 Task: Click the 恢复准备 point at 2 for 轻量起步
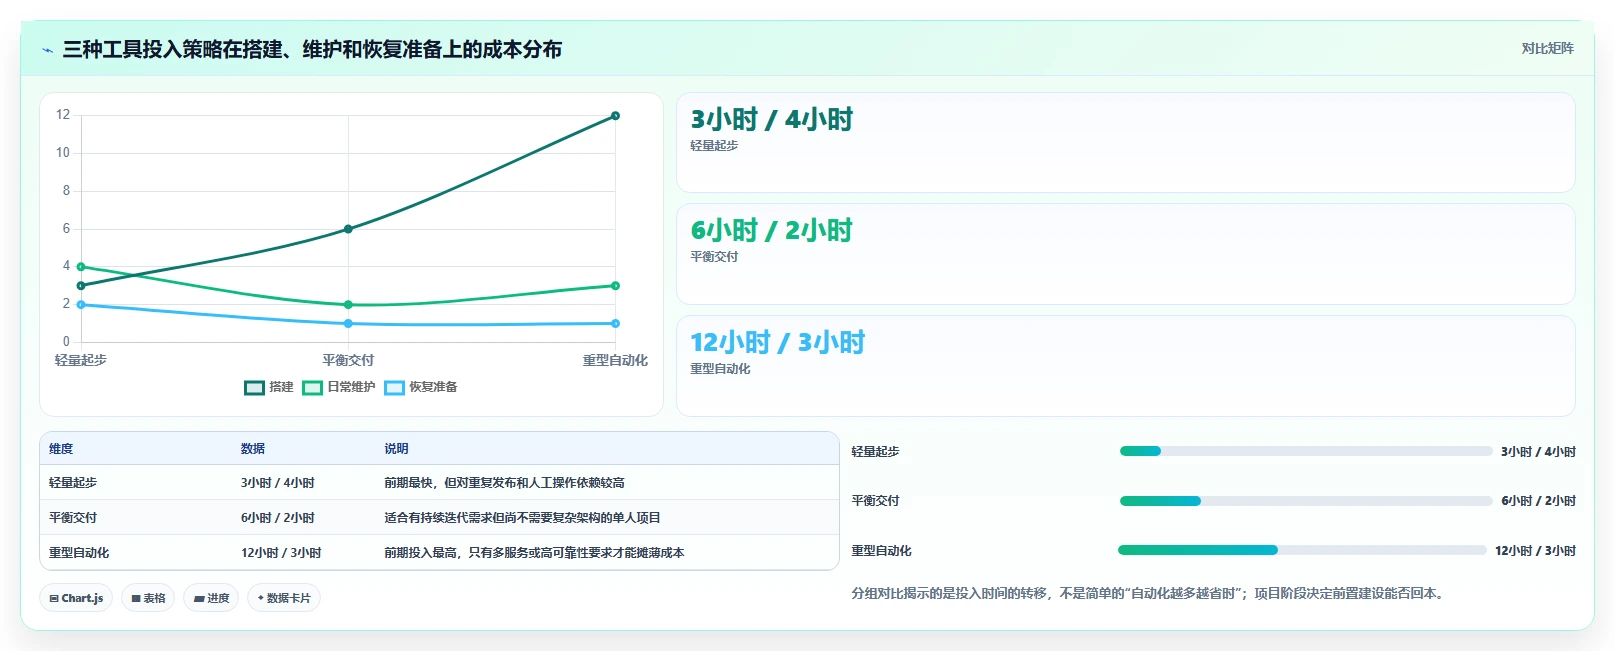[81, 305]
